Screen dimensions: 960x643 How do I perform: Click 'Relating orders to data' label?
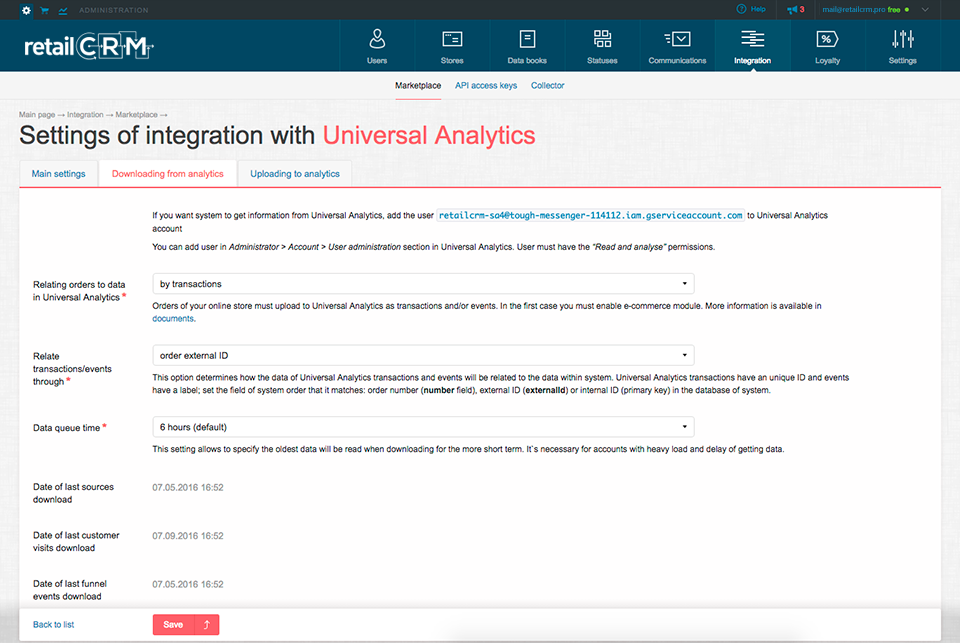pyautogui.click(x=79, y=291)
